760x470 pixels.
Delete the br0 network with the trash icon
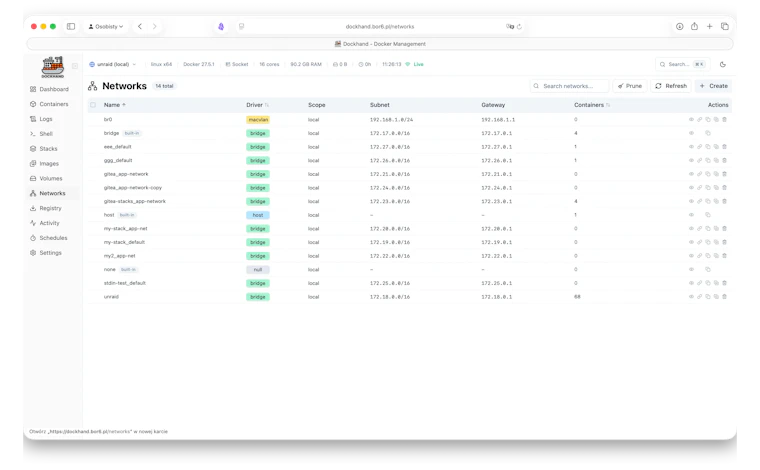pyautogui.click(x=725, y=119)
